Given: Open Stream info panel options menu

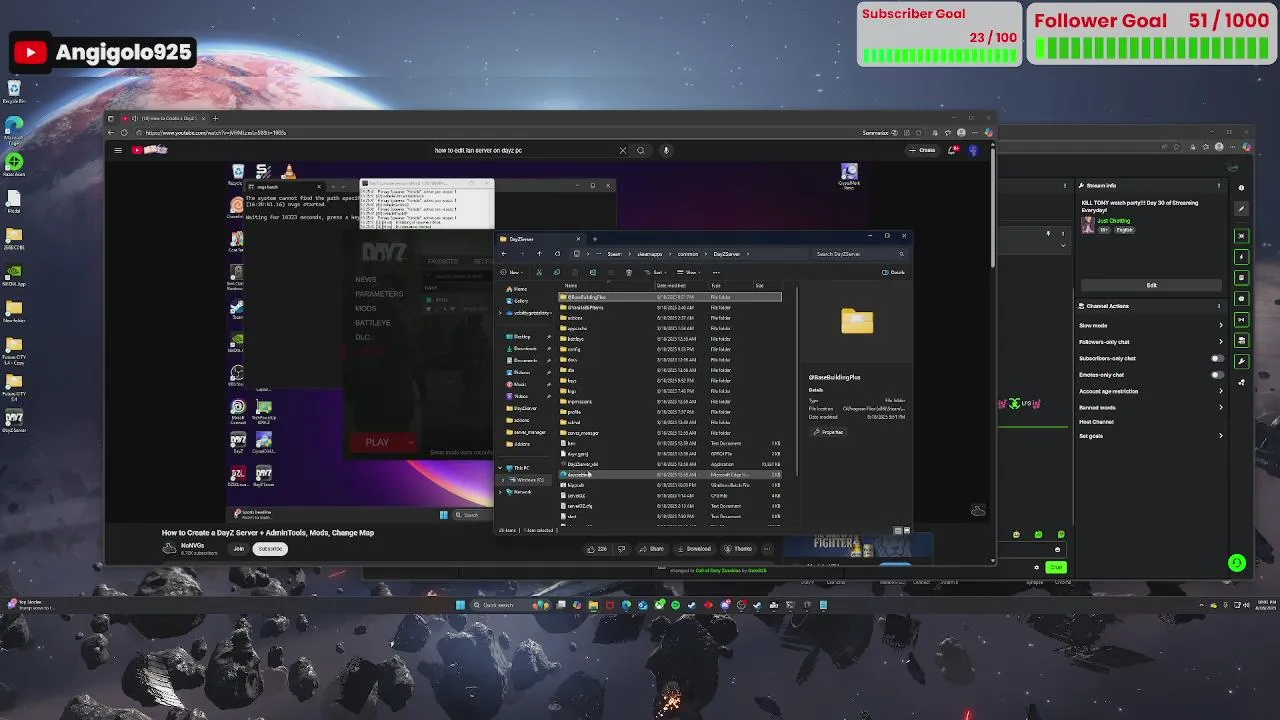Looking at the screenshot, I should click(1218, 186).
